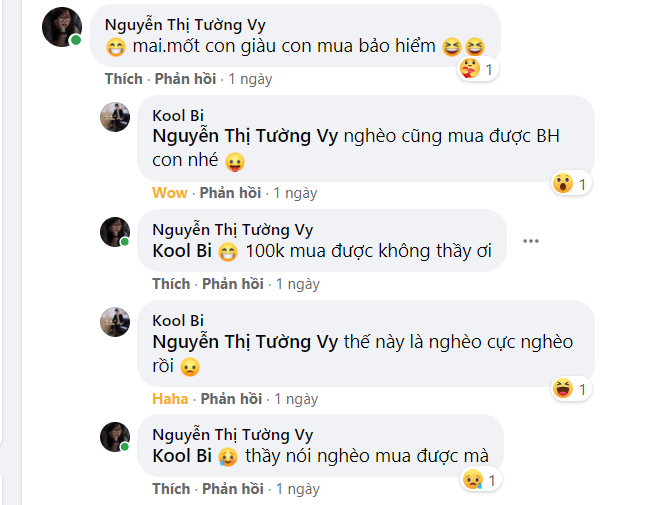Click Tường Vy's avatar on the last reply
Image resolution: width=647 pixels, height=505 pixels.
pos(115,437)
